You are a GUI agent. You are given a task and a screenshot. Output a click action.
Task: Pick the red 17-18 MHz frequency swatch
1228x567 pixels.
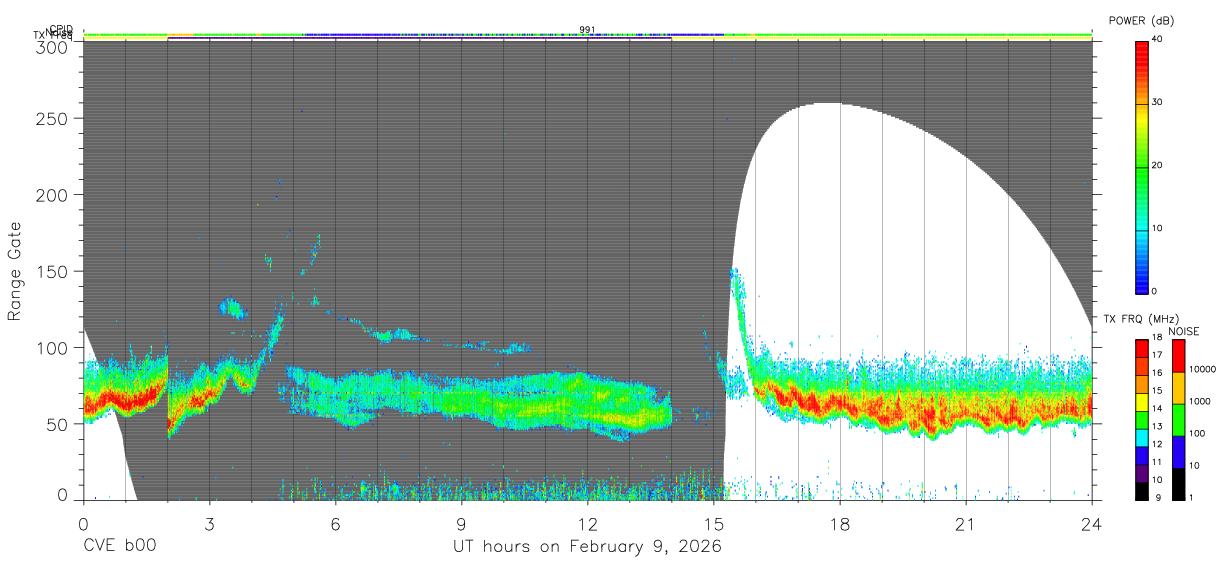point(1141,349)
